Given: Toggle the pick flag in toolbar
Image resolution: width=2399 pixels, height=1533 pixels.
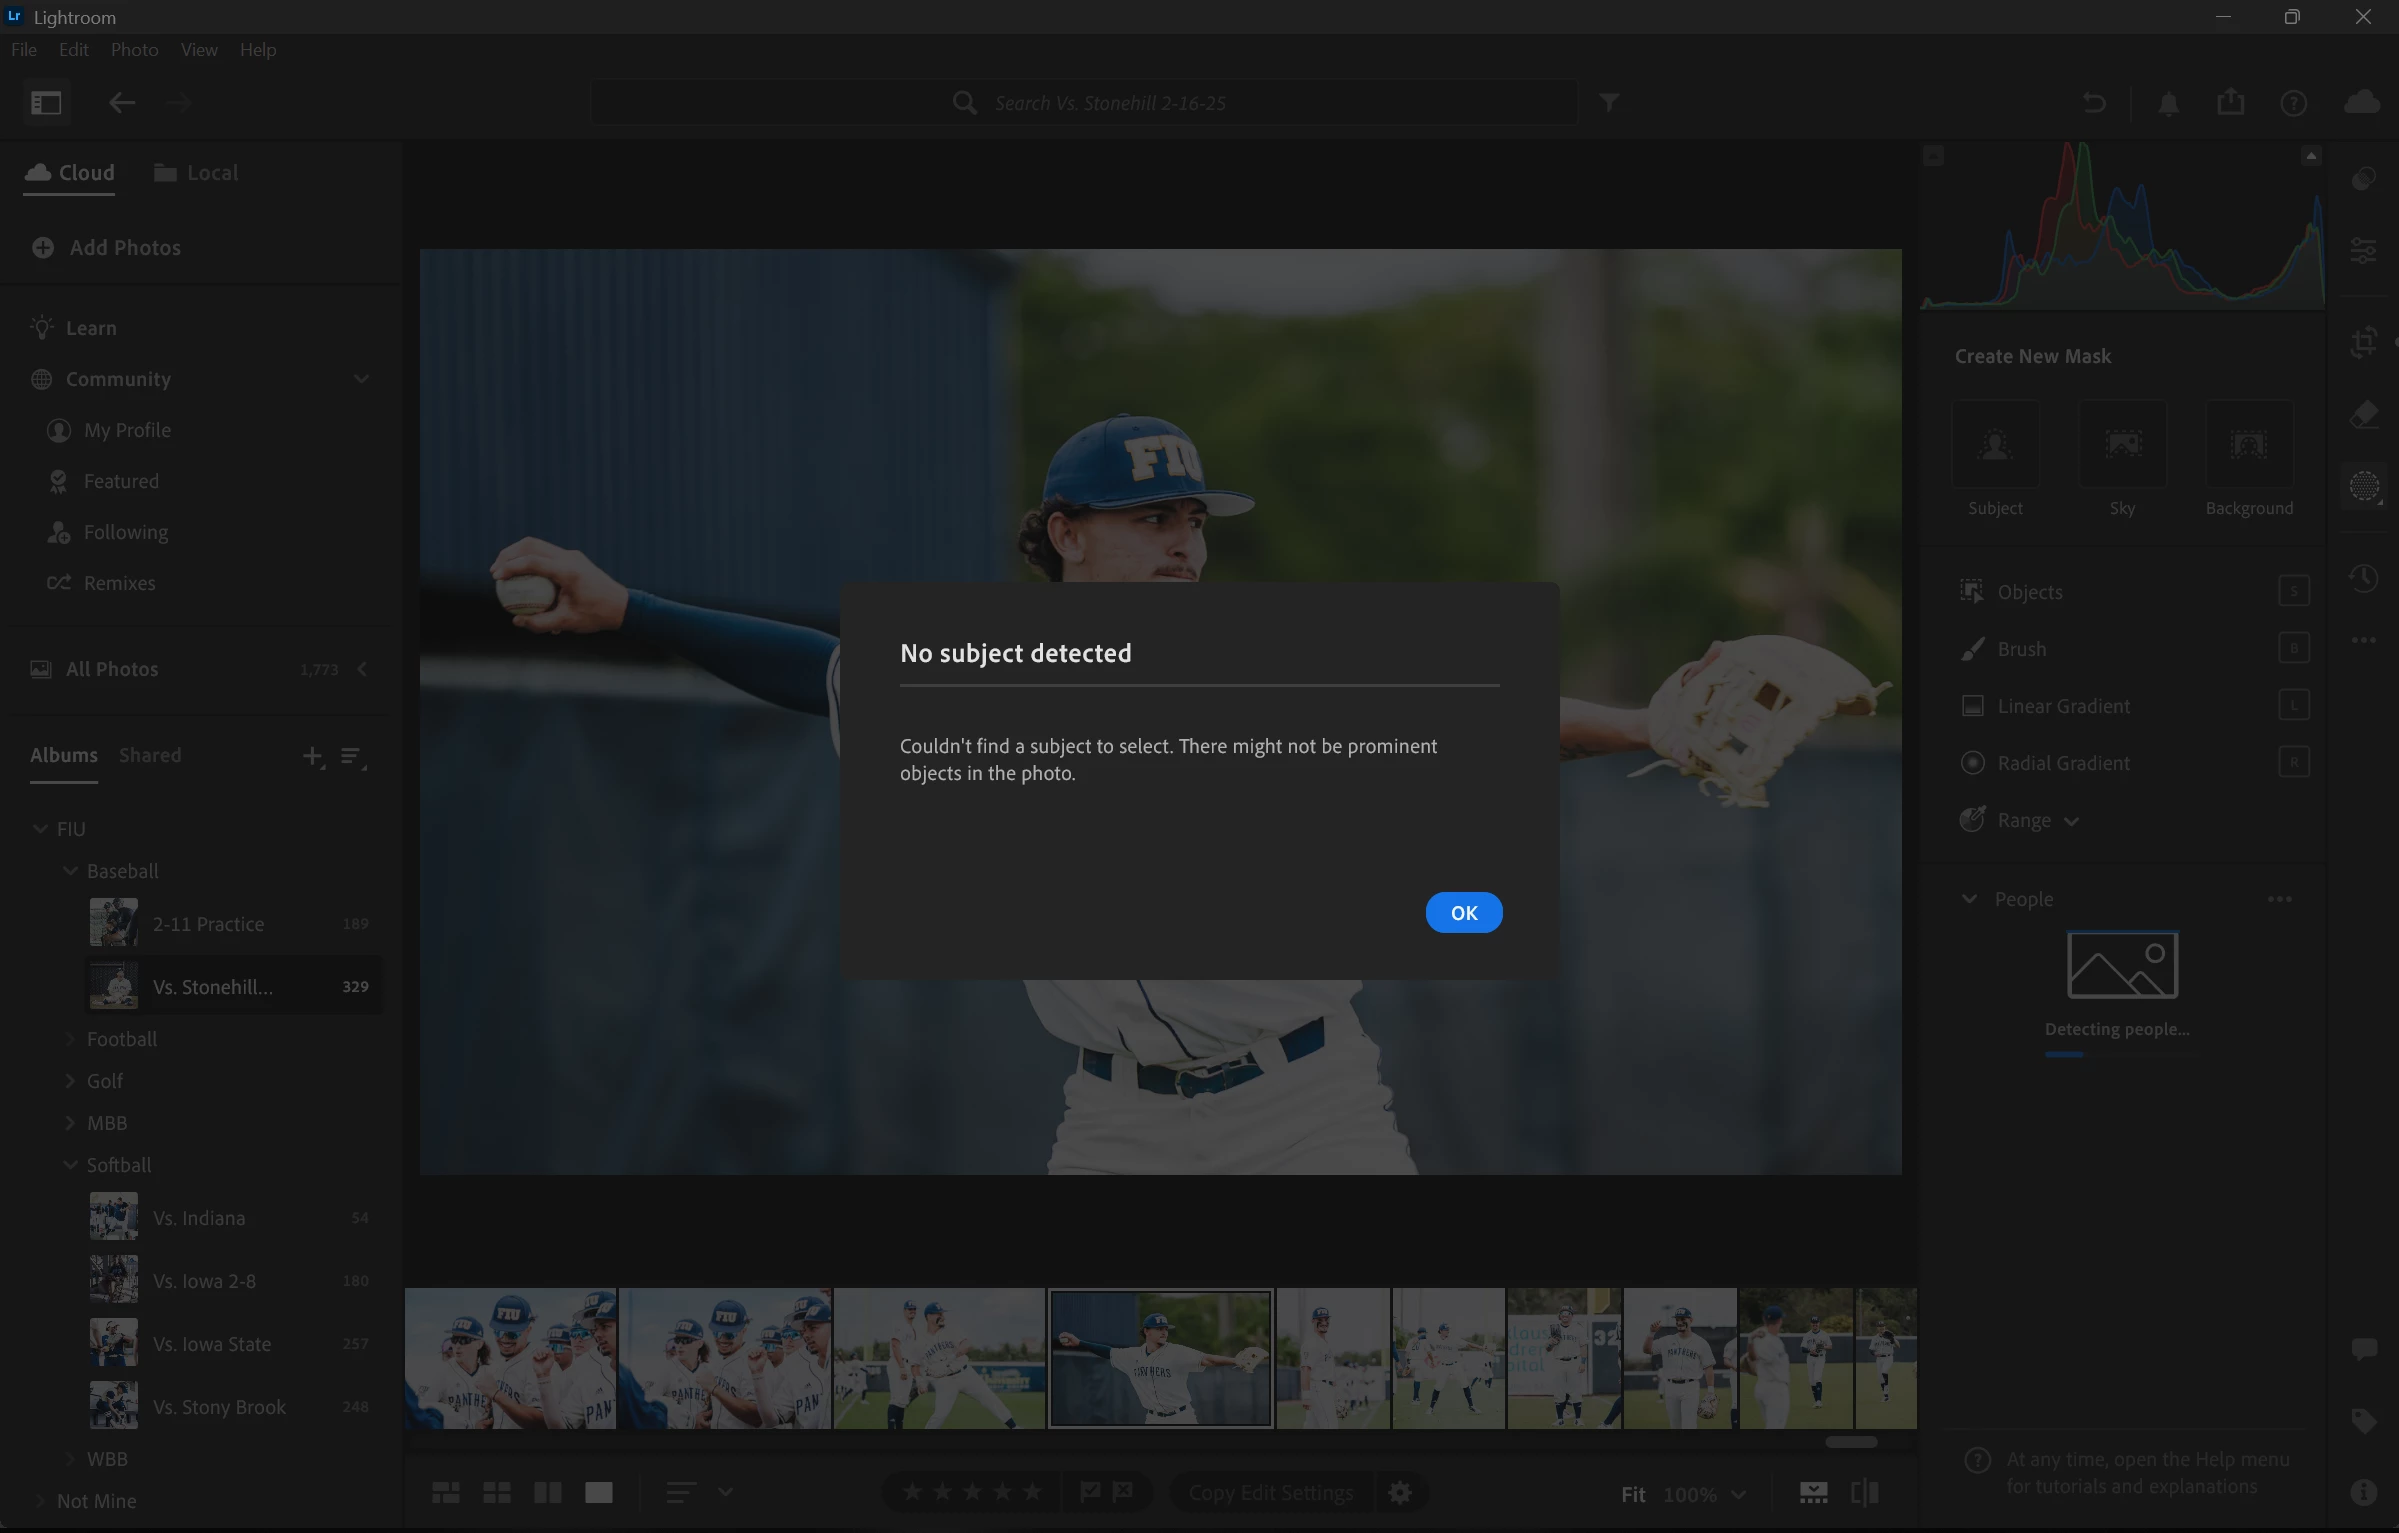Looking at the screenshot, I should click(1090, 1492).
